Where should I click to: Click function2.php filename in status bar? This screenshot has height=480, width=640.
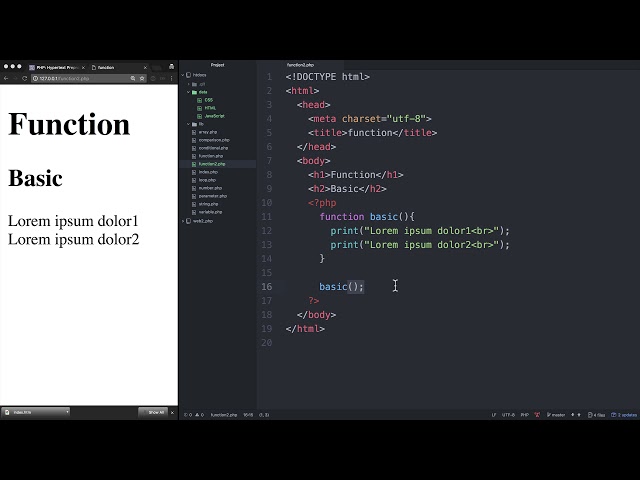click(224, 415)
